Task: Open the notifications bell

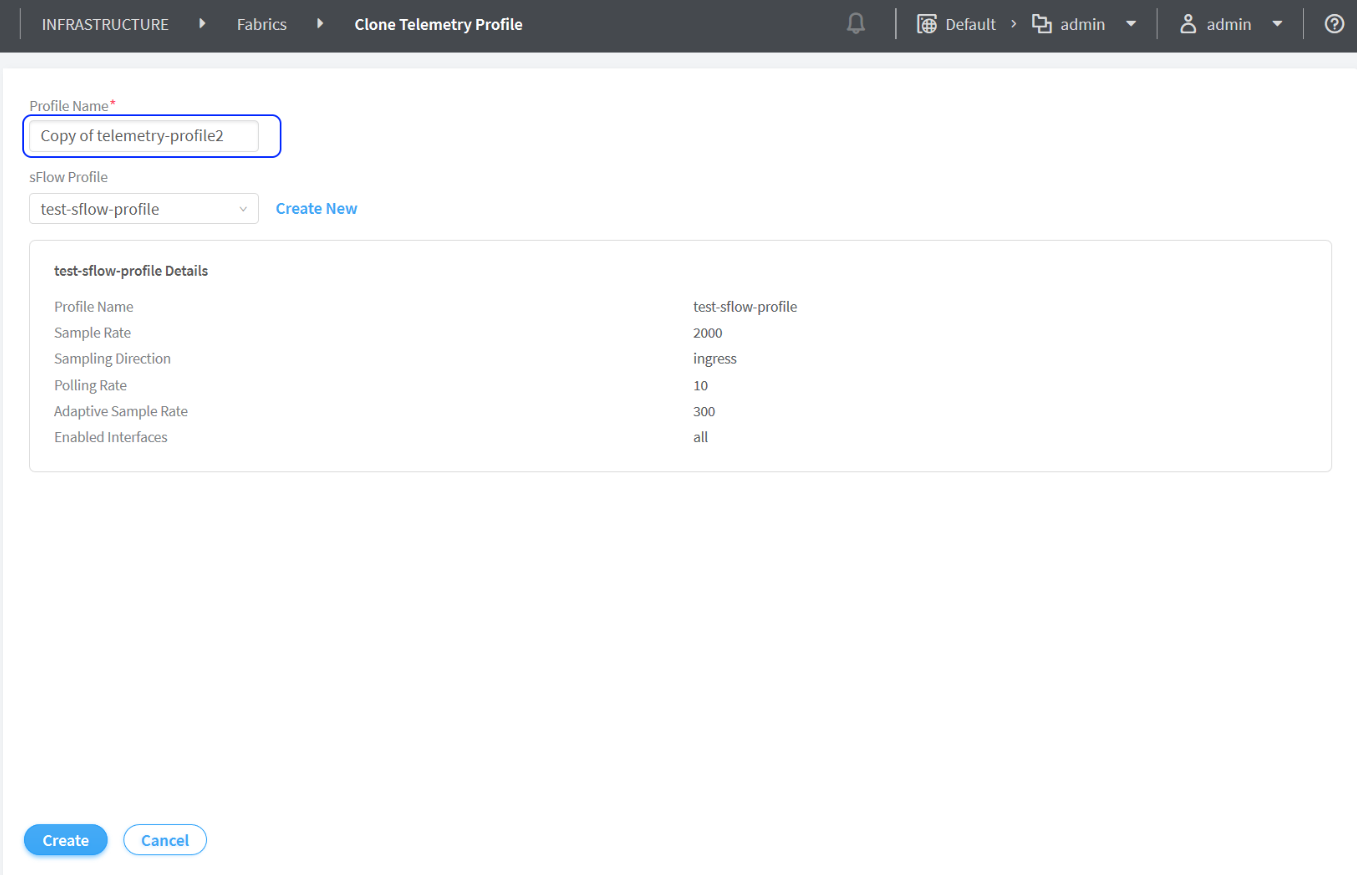Action: (856, 24)
